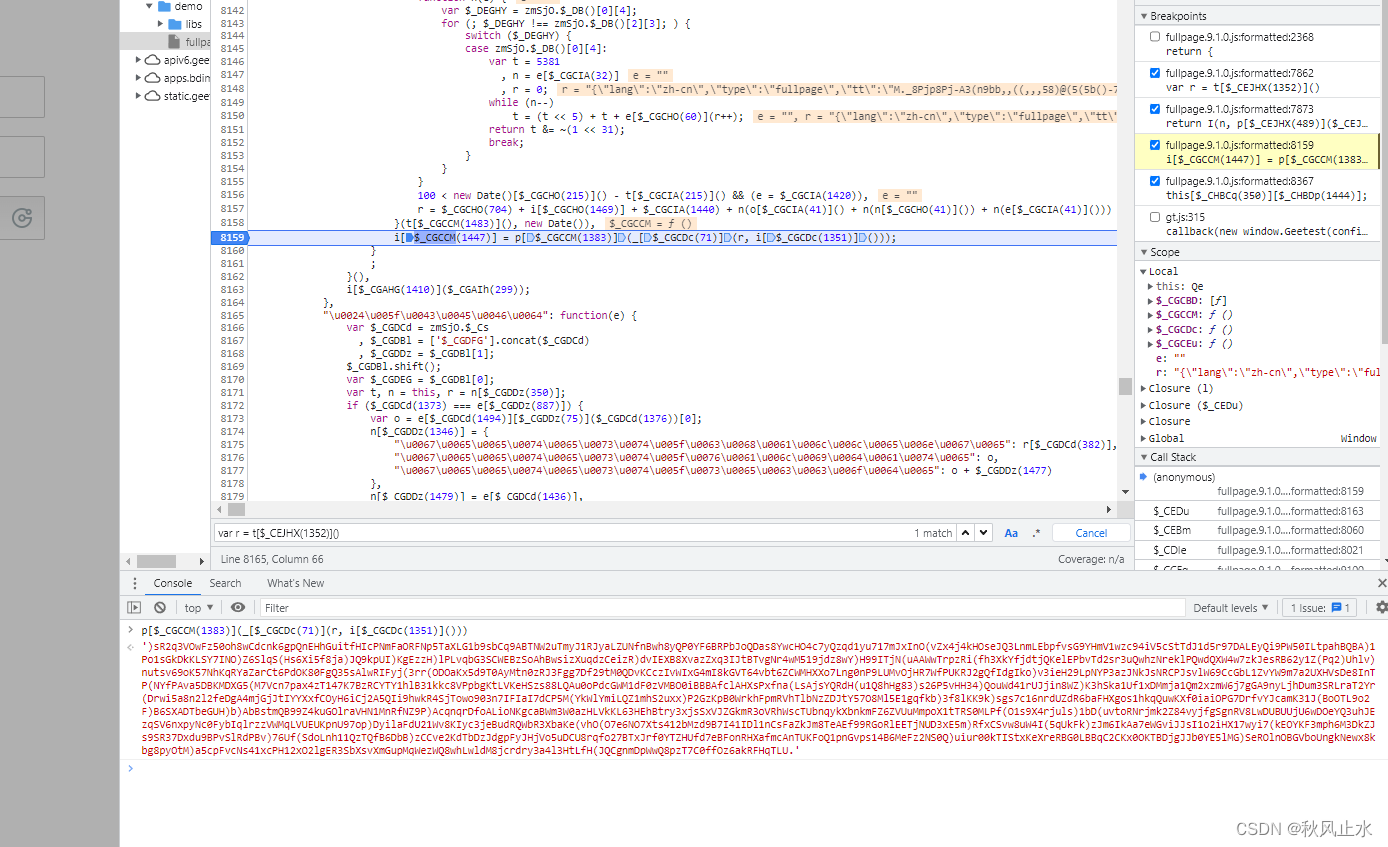The width and height of the screenshot is (1388, 847).
Task: Click the refresh icon button on left page
Action: pos(21,217)
